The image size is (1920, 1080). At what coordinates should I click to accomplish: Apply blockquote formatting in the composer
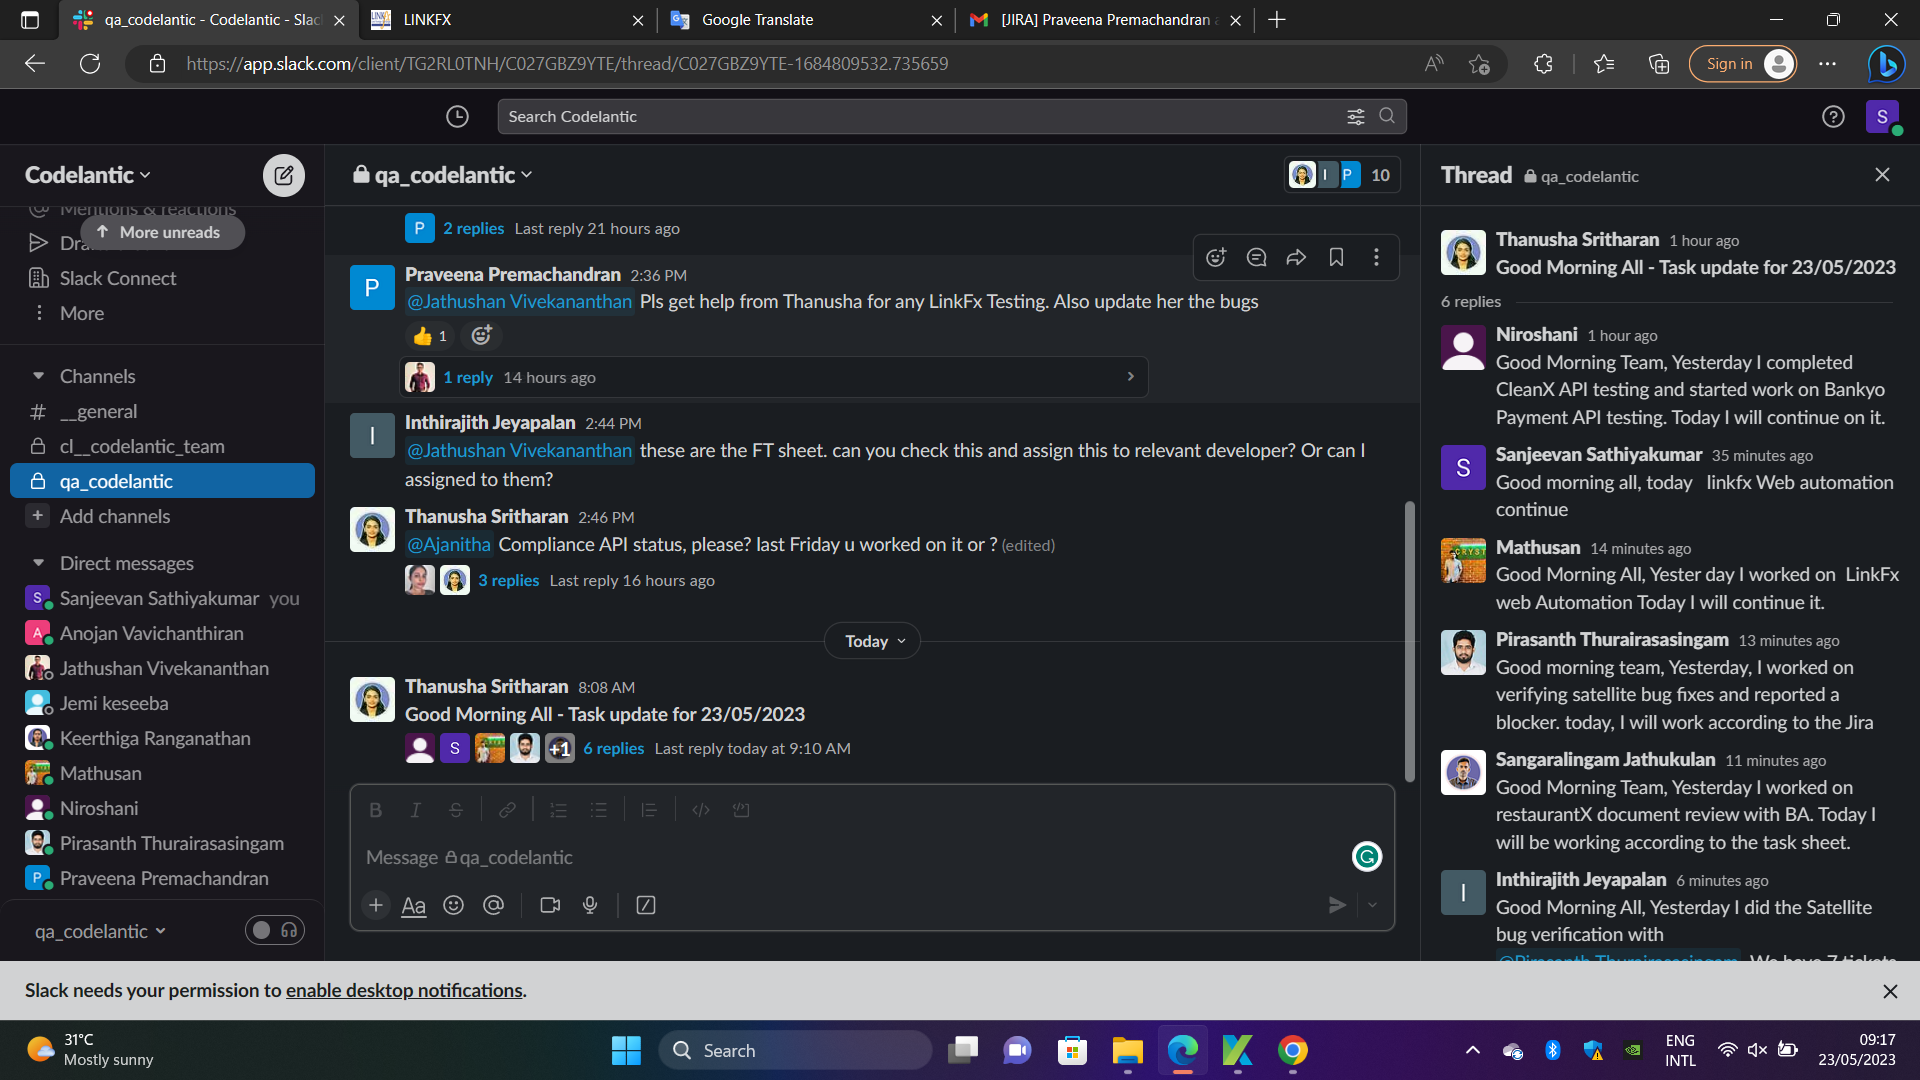coord(649,810)
